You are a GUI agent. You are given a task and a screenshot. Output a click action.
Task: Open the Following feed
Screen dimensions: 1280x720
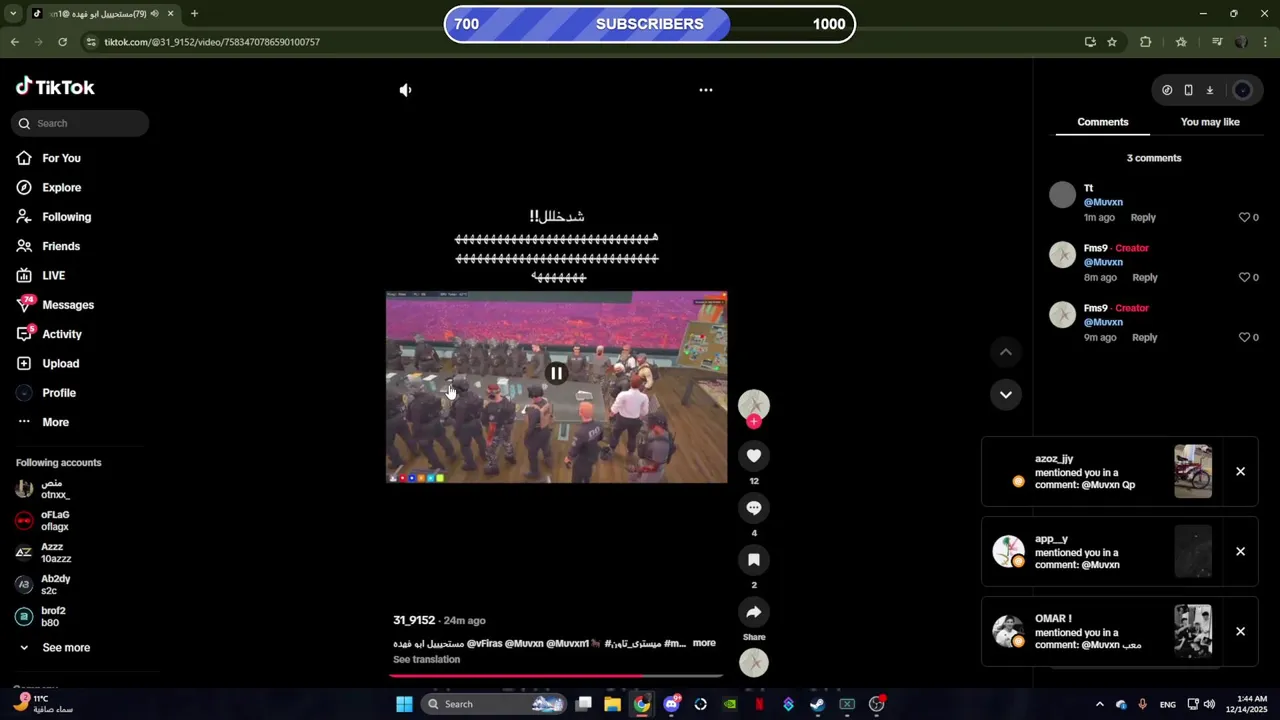[66, 217]
